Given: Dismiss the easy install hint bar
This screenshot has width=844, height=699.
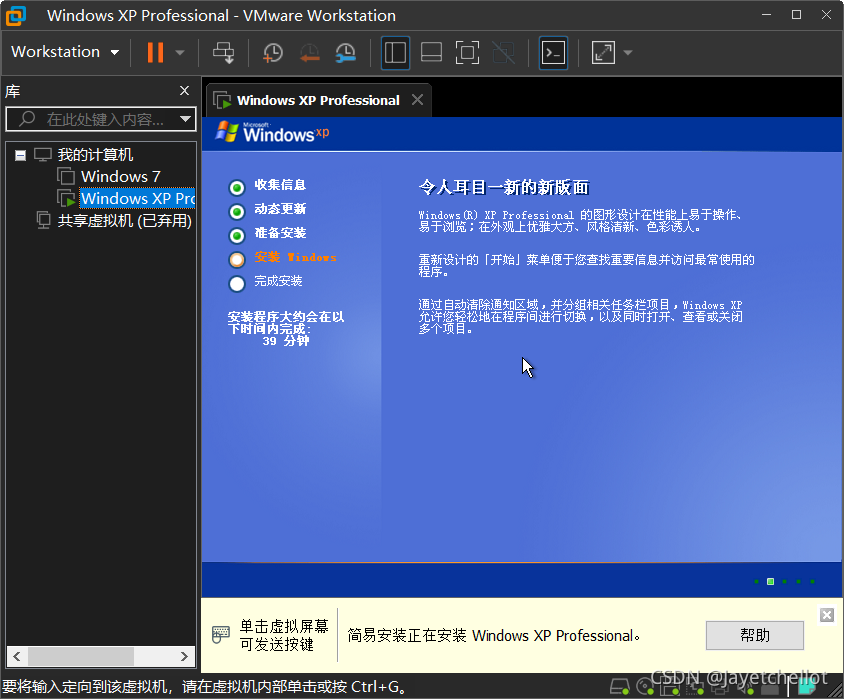Looking at the screenshot, I should click(827, 615).
